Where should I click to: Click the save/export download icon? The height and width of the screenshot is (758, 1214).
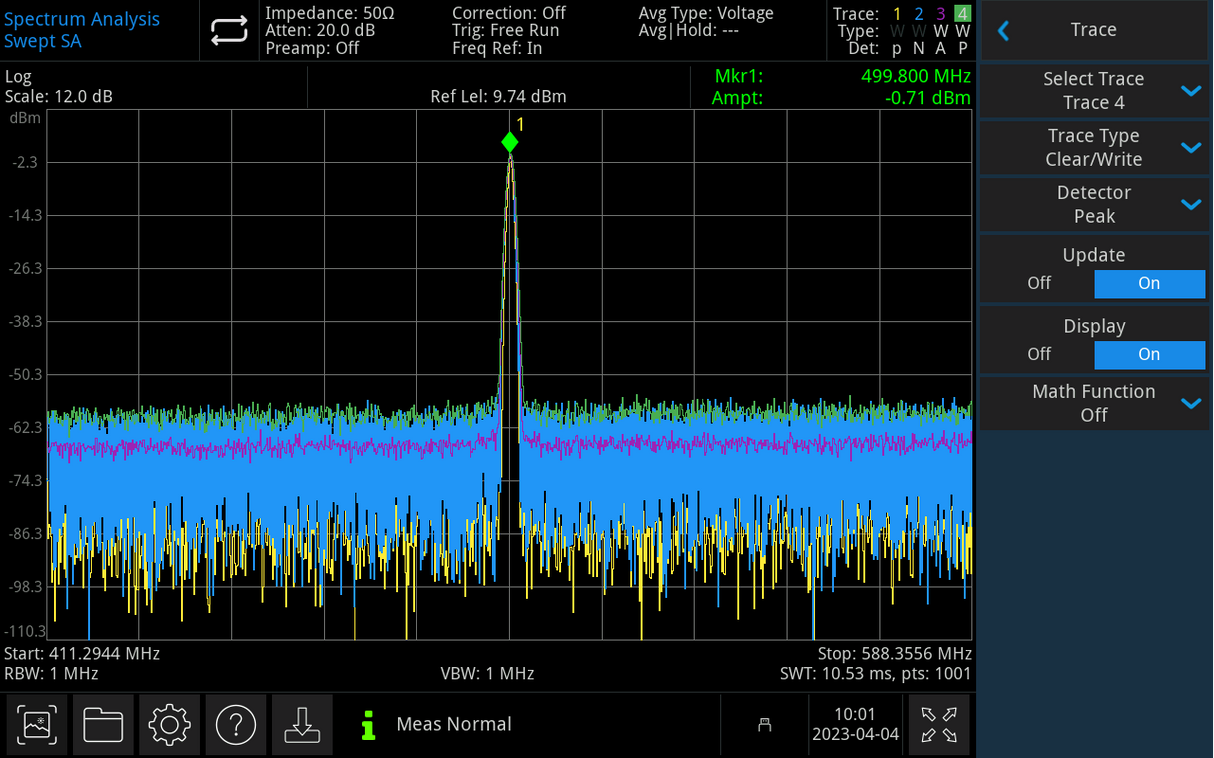[302, 725]
